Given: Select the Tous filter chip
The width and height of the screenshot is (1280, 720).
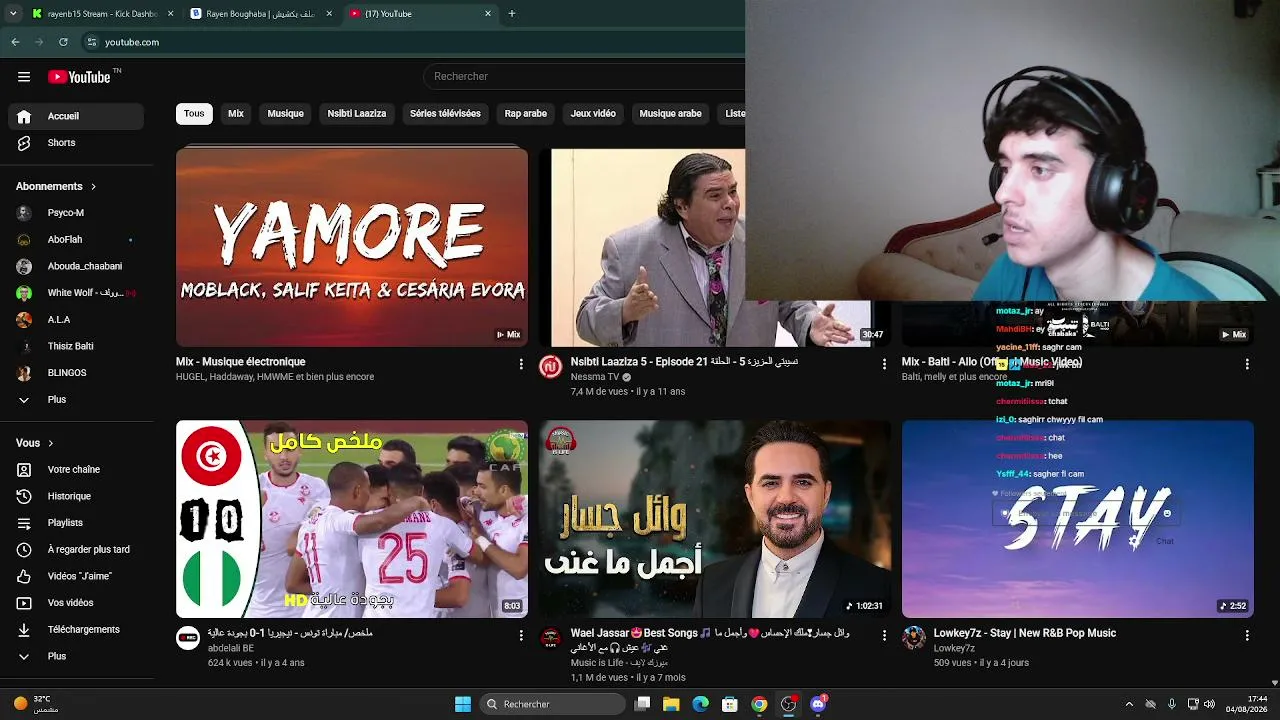Looking at the screenshot, I should click(194, 114).
